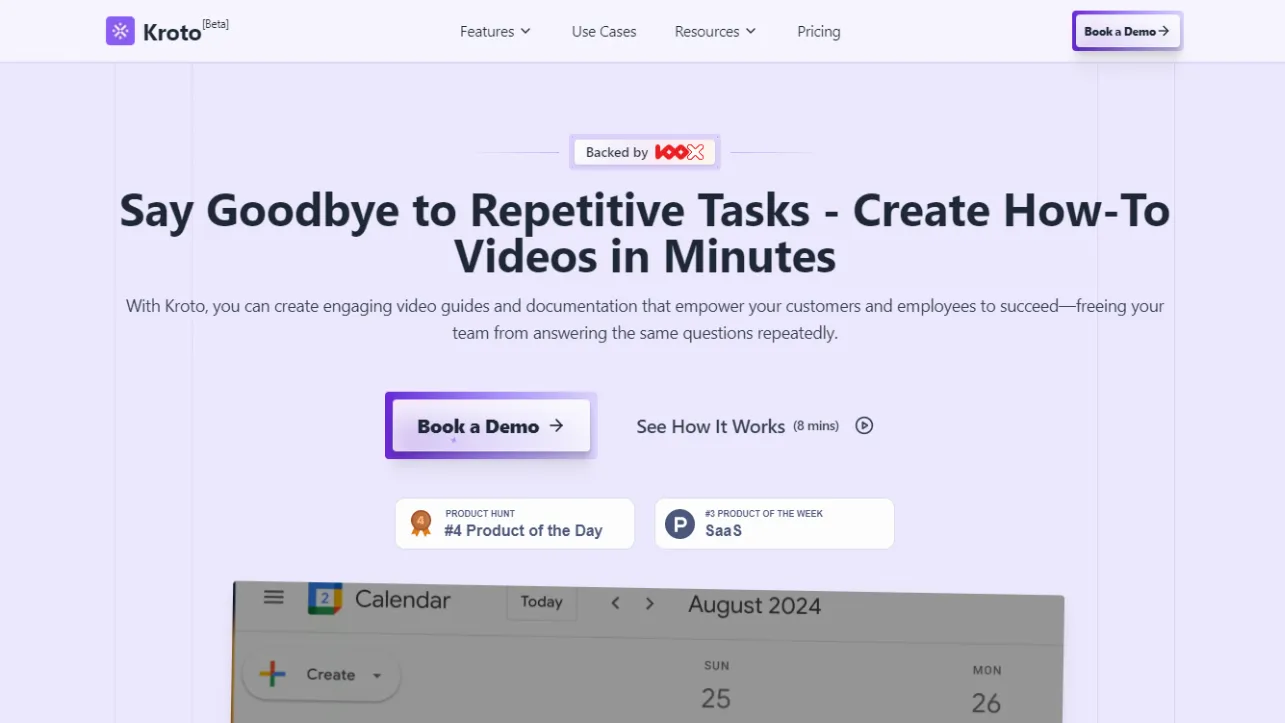Click the August 2024 heading
The image size is (1285, 723).
click(x=755, y=605)
